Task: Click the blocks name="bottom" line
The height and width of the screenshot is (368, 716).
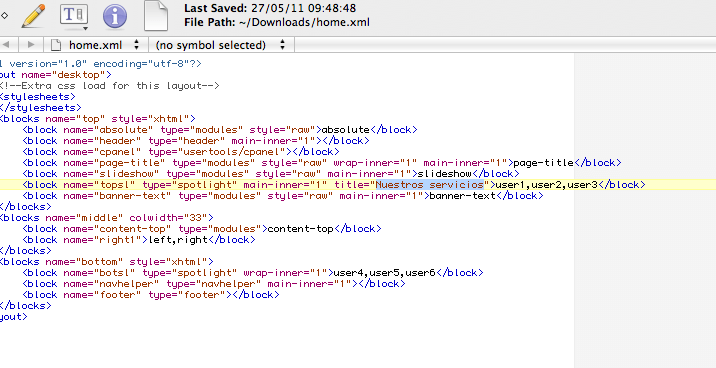Action: pyautogui.click(x=107, y=262)
